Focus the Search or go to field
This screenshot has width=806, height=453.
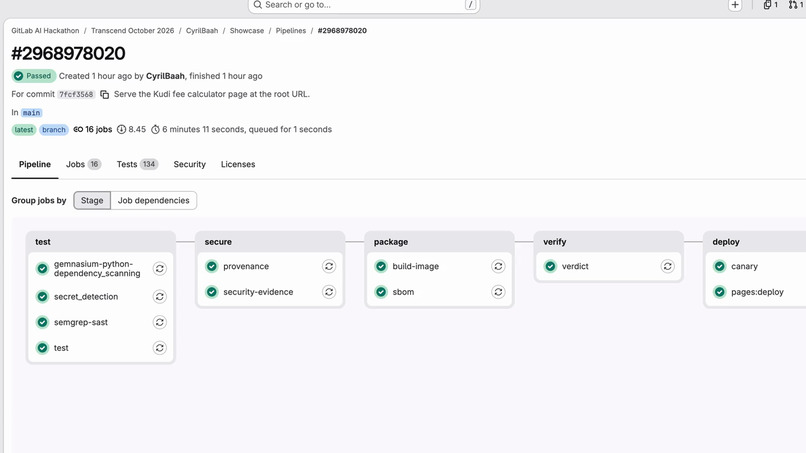pyautogui.click(x=364, y=5)
